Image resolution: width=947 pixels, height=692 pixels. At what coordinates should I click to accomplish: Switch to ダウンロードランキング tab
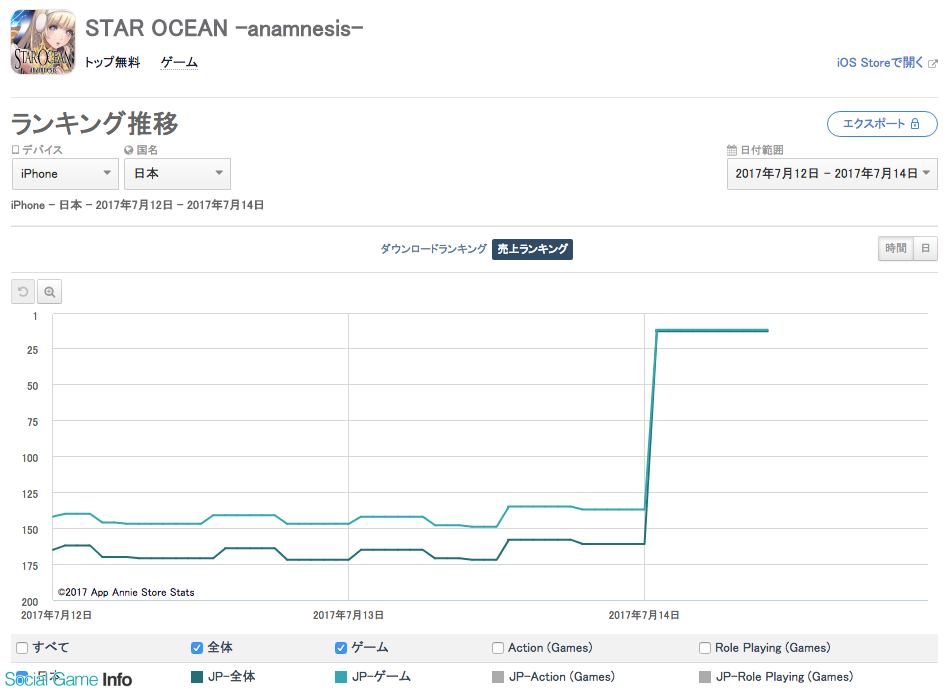click(x=433, y=249)
